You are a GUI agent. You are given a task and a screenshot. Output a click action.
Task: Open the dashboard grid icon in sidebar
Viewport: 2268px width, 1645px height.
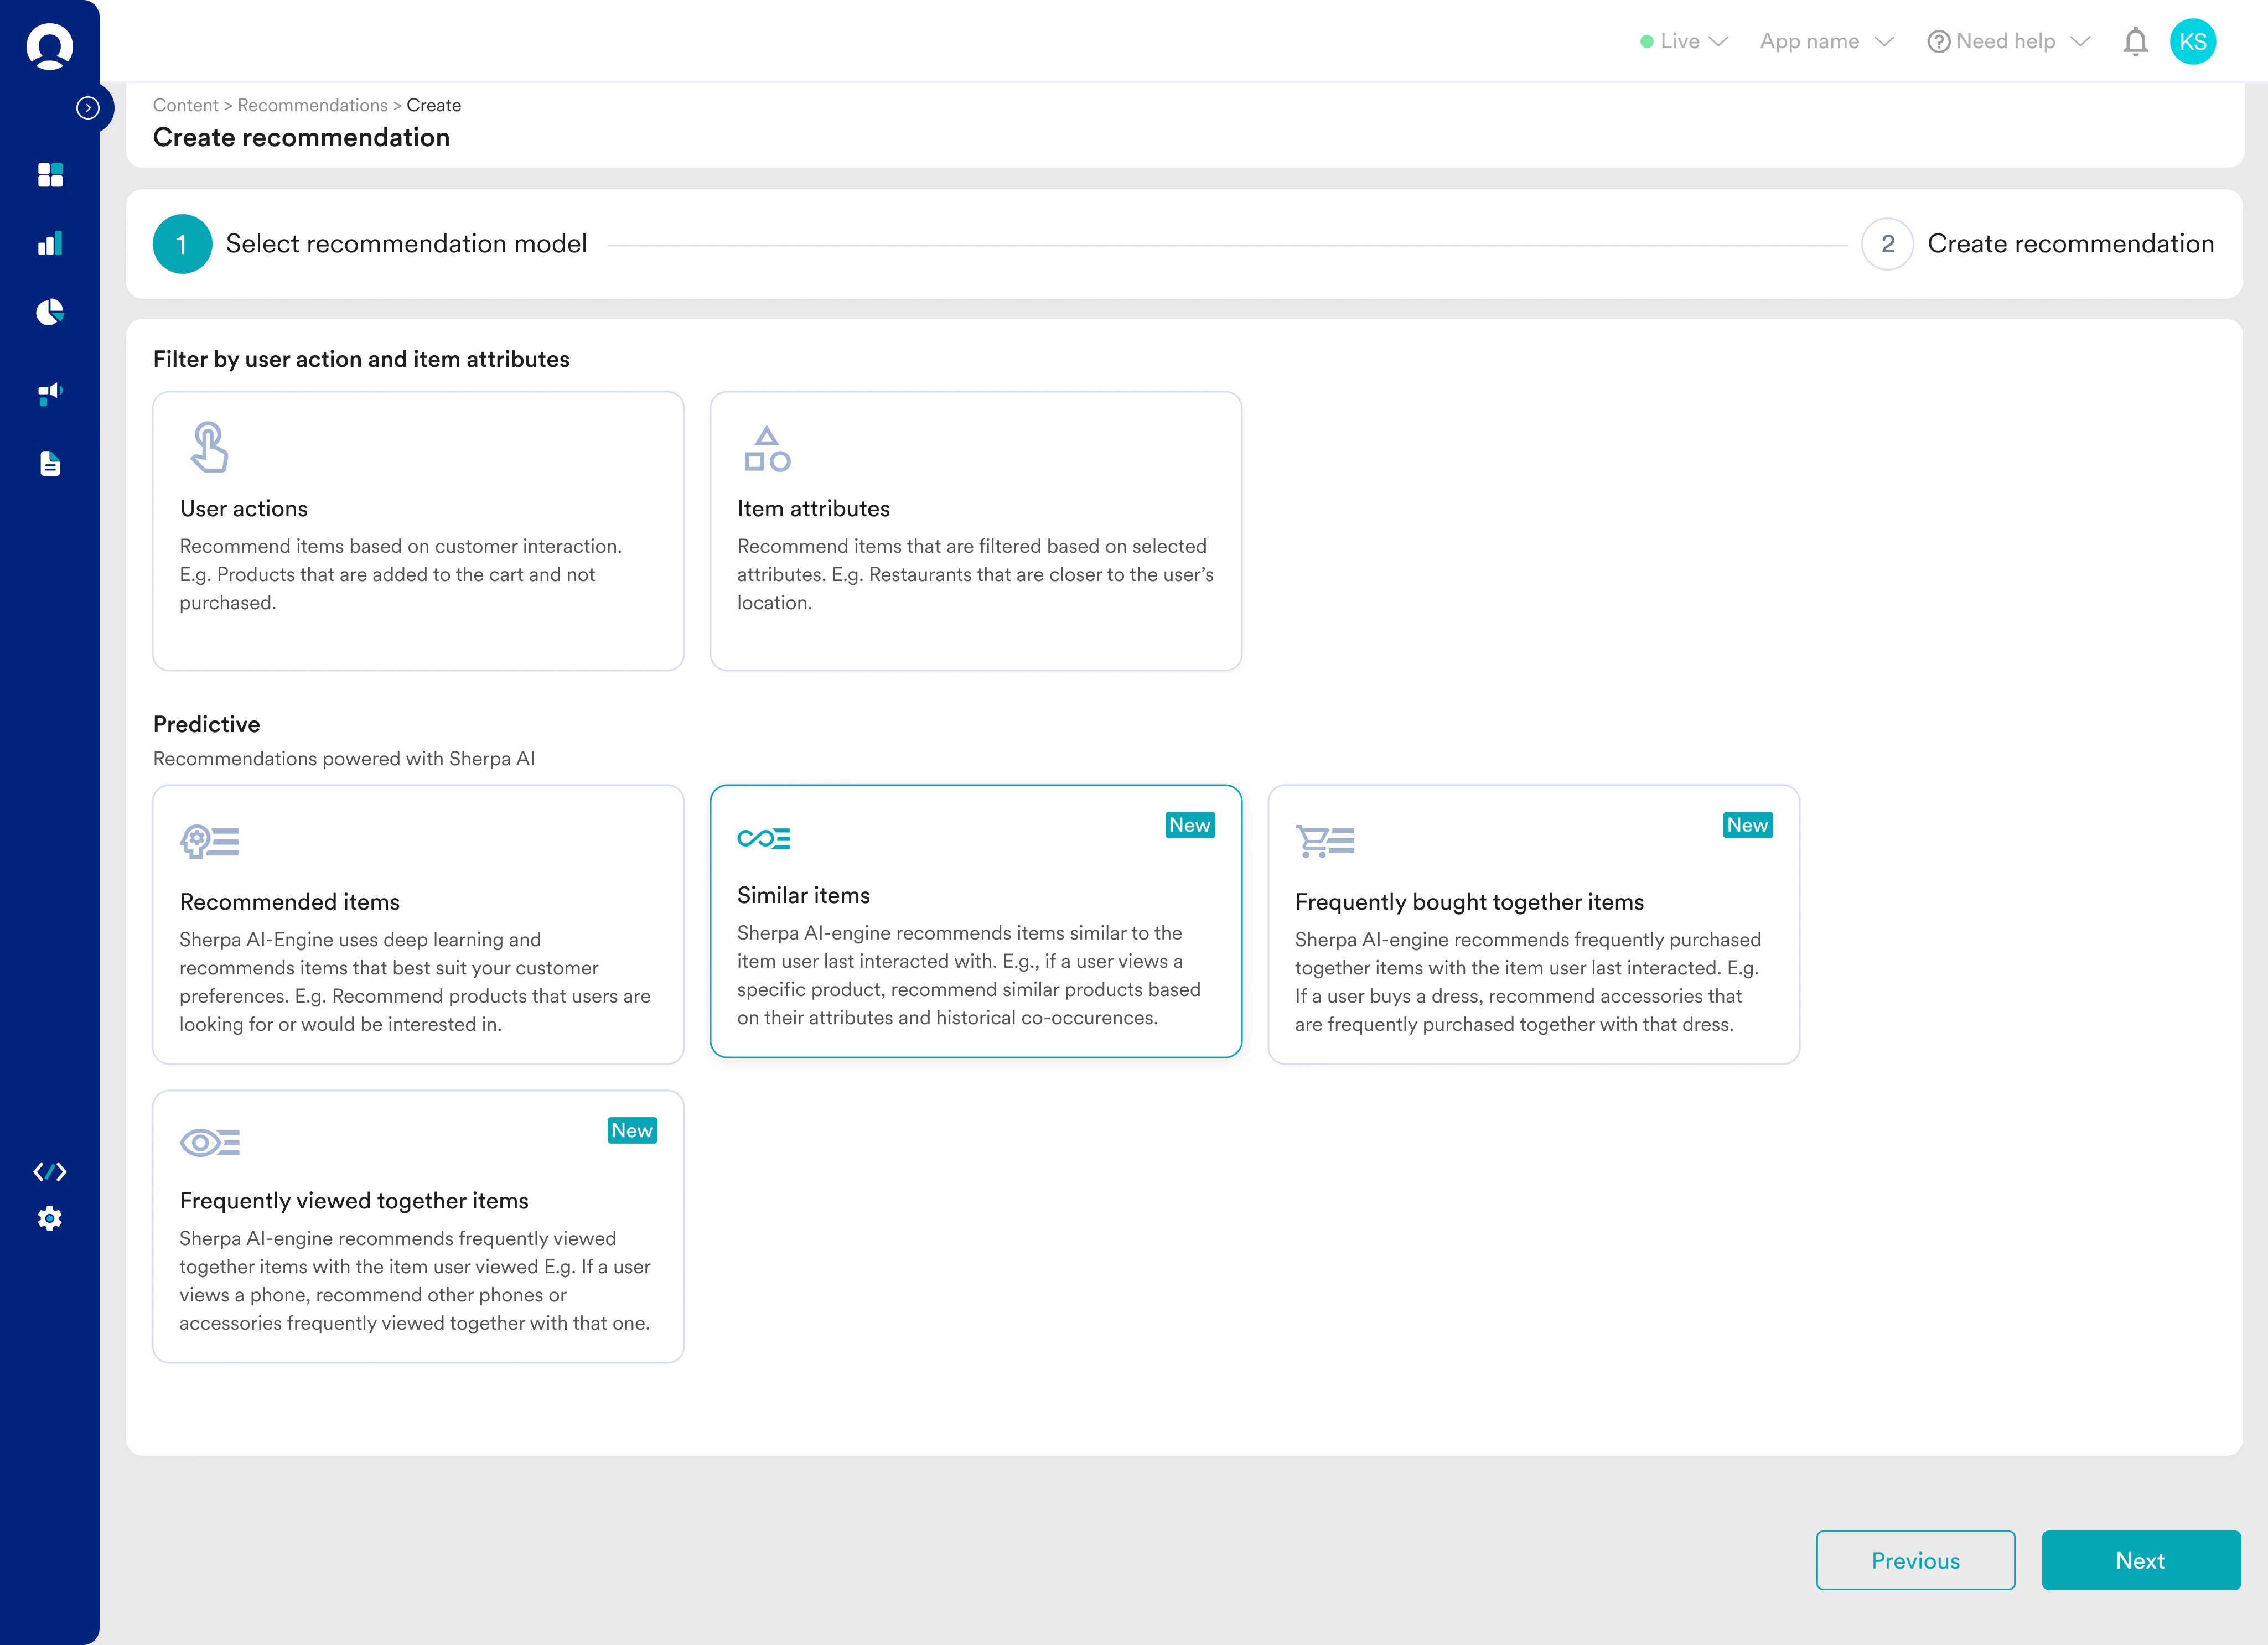(50, 175)
